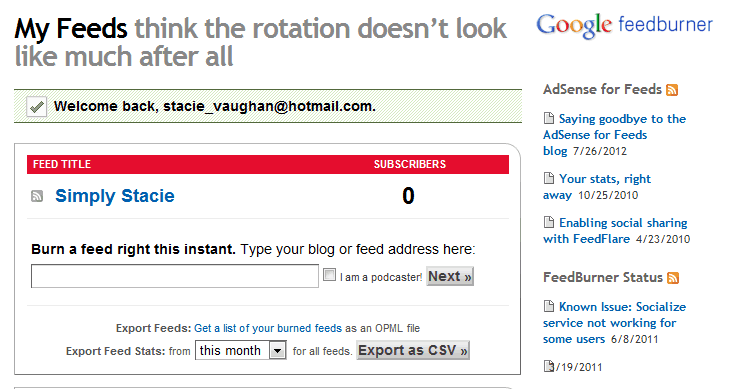The width and height of the screenshot is (729, 389).
Task: Open Saying goodbye to the AdSense for Feeds blog
Action: [615, 135]
